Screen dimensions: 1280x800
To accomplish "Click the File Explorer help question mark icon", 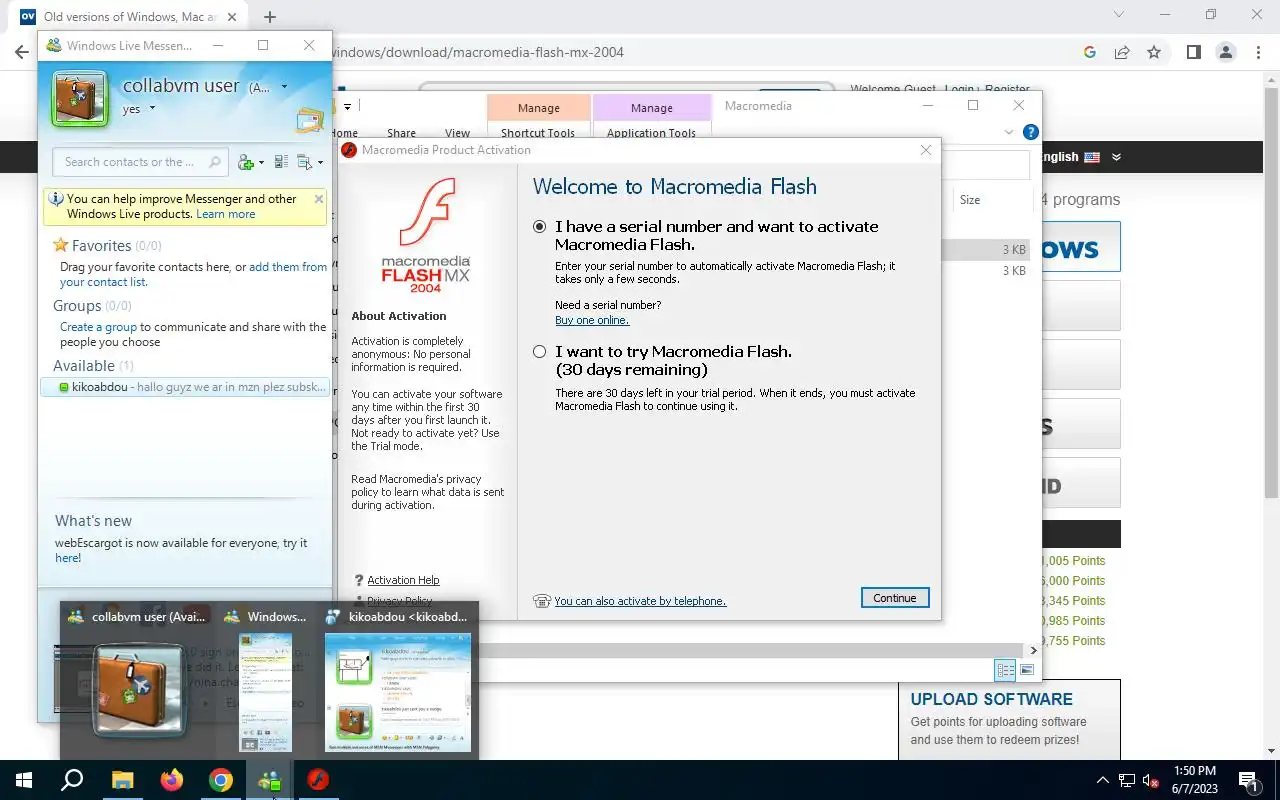I will click(x=1031, y=132).
